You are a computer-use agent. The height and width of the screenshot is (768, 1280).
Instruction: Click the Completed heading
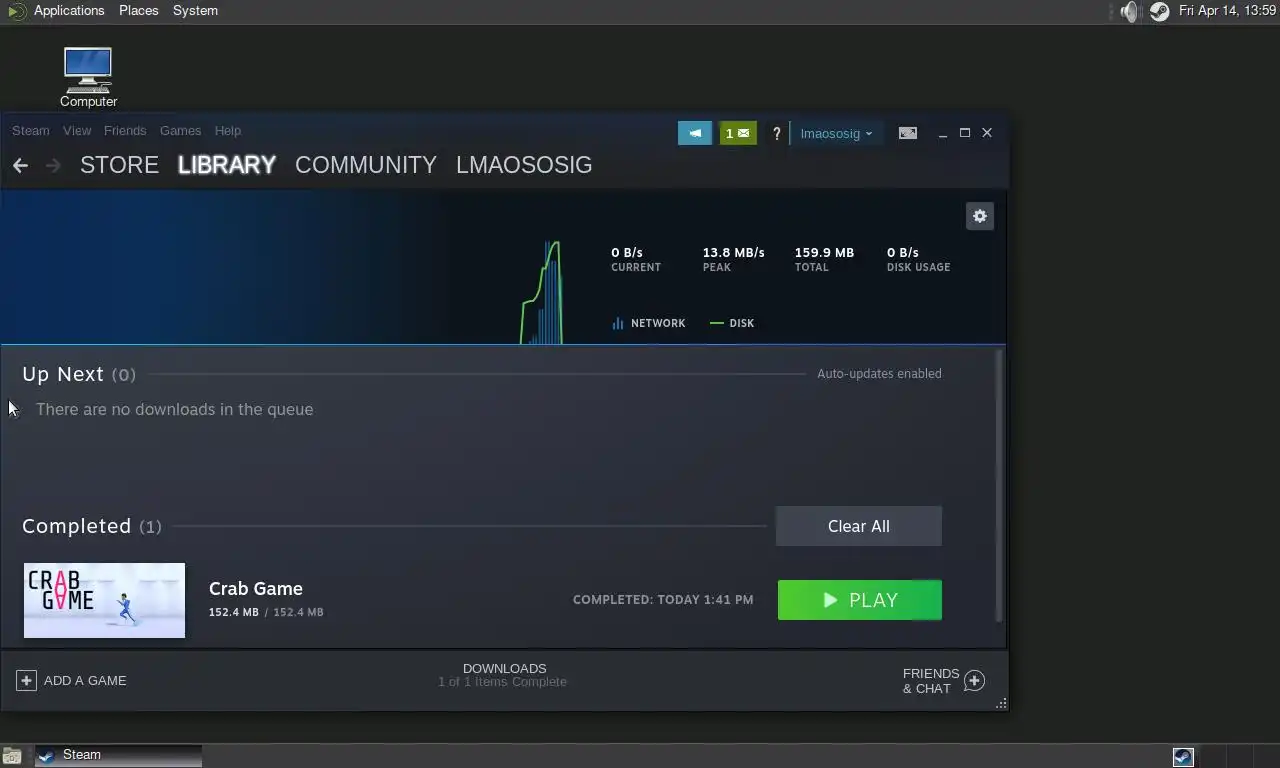click(x=77, y=526)
